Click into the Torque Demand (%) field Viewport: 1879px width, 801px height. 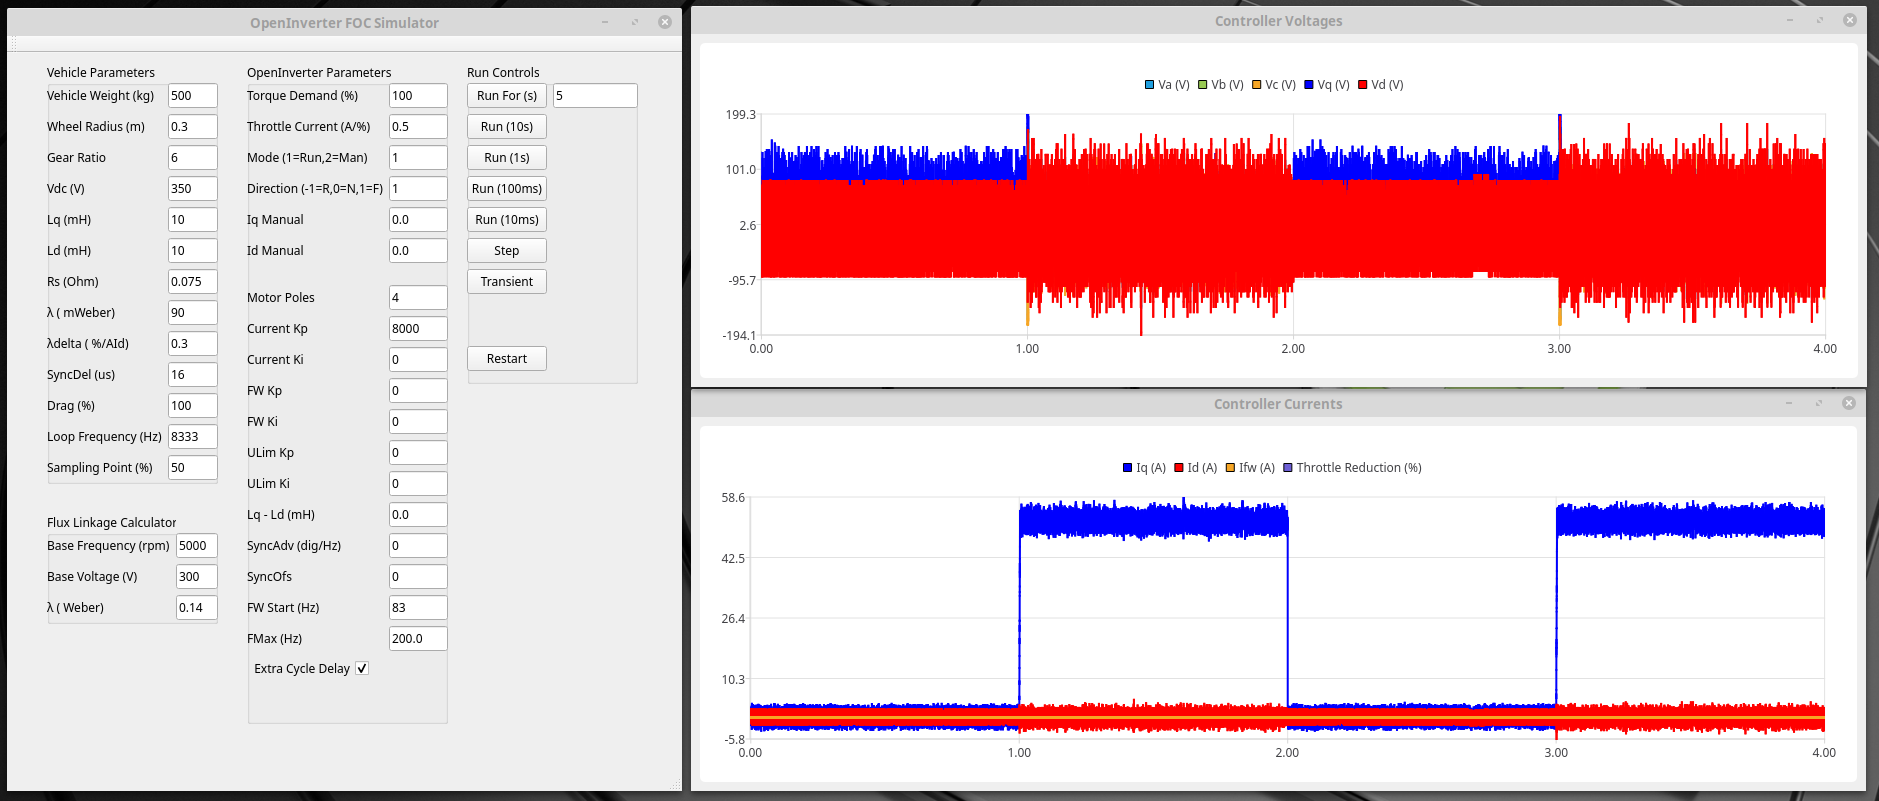coord(417,96)
